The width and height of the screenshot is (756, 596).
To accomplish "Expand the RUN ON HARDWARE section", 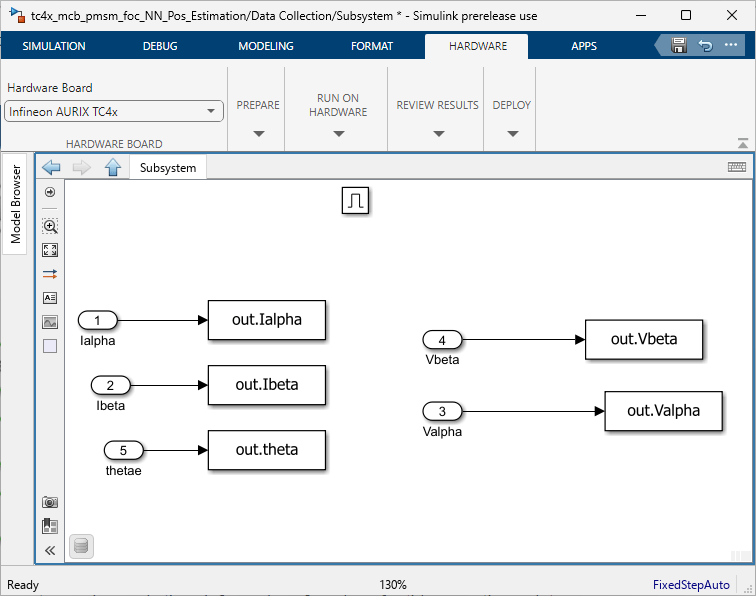I will [338, 134].
